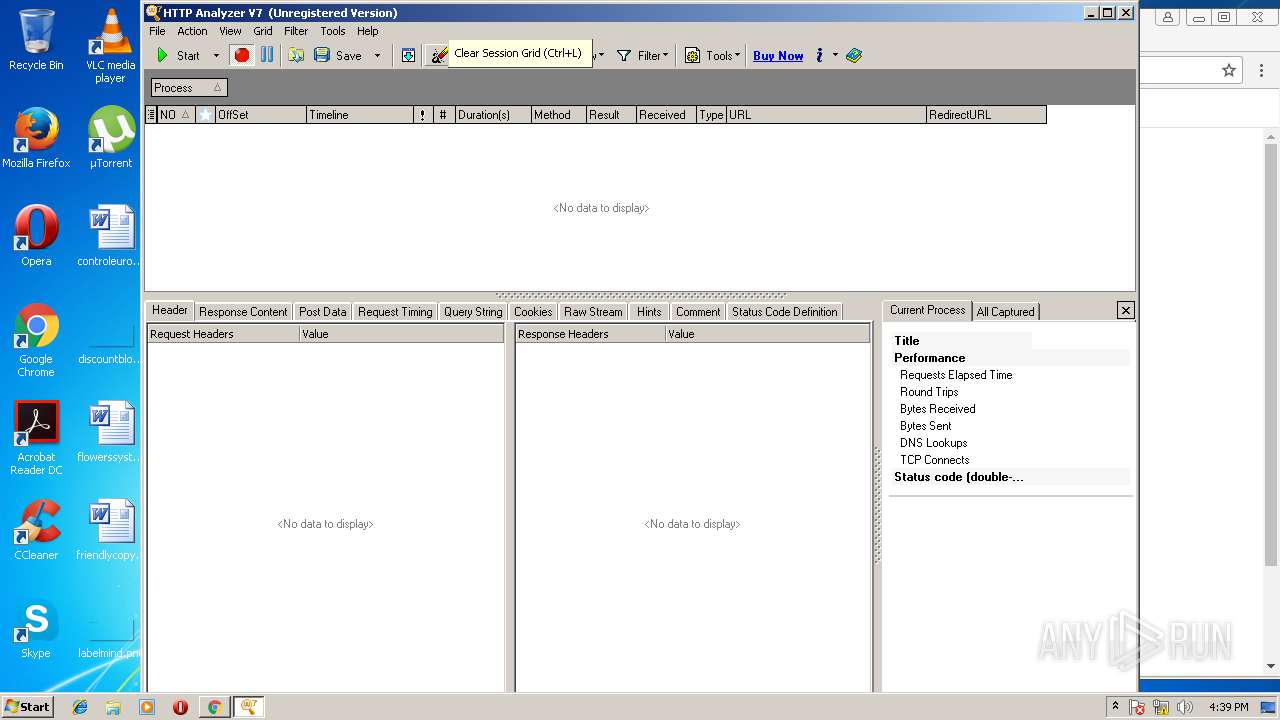Image resolution: width=1280 pixels, height=720 pixels.
Task: Switch to the Hints tab
Action: (649, 312)
